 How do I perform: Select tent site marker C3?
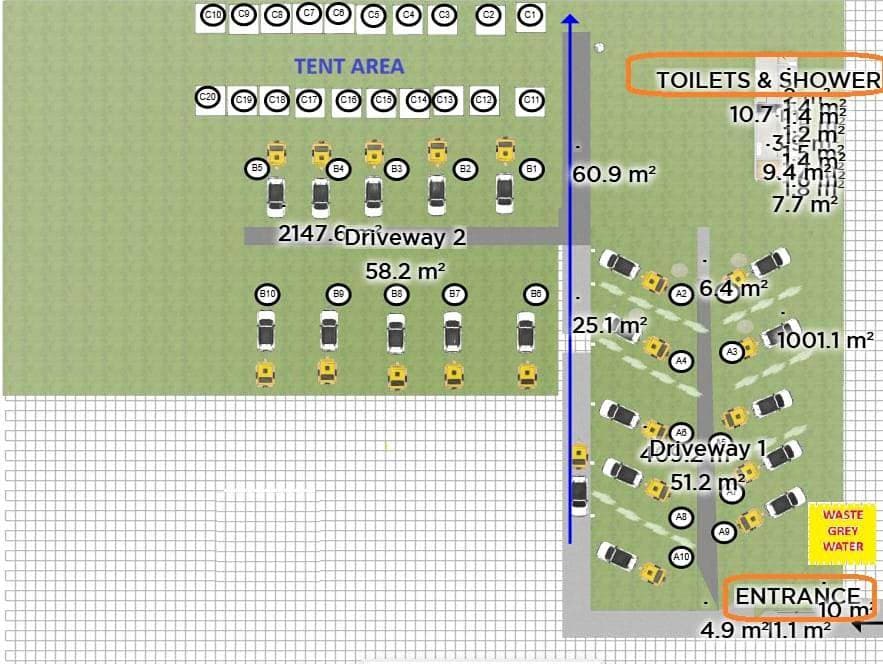click(x=444, y=15)
